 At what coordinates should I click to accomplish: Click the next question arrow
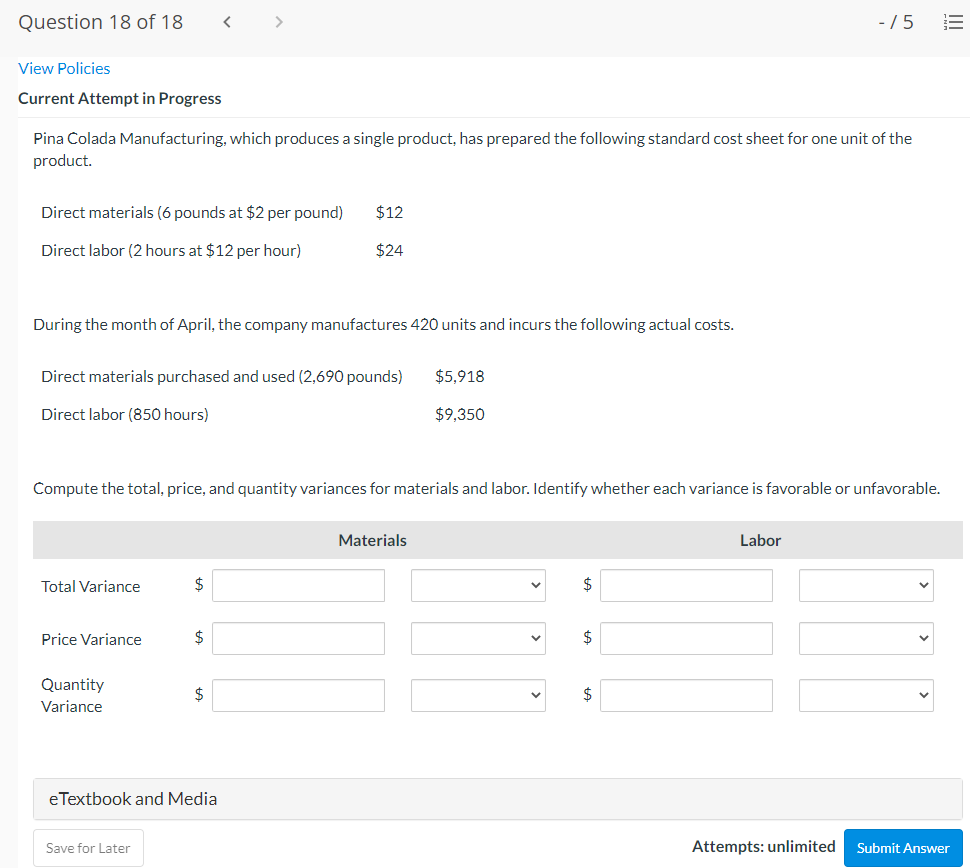click(x=279, y=21)
